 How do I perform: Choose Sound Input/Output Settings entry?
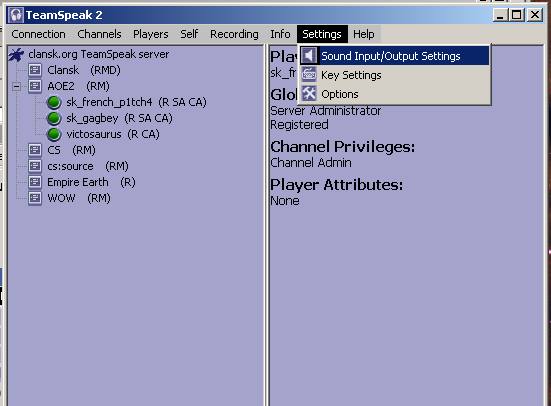(394, 56)
